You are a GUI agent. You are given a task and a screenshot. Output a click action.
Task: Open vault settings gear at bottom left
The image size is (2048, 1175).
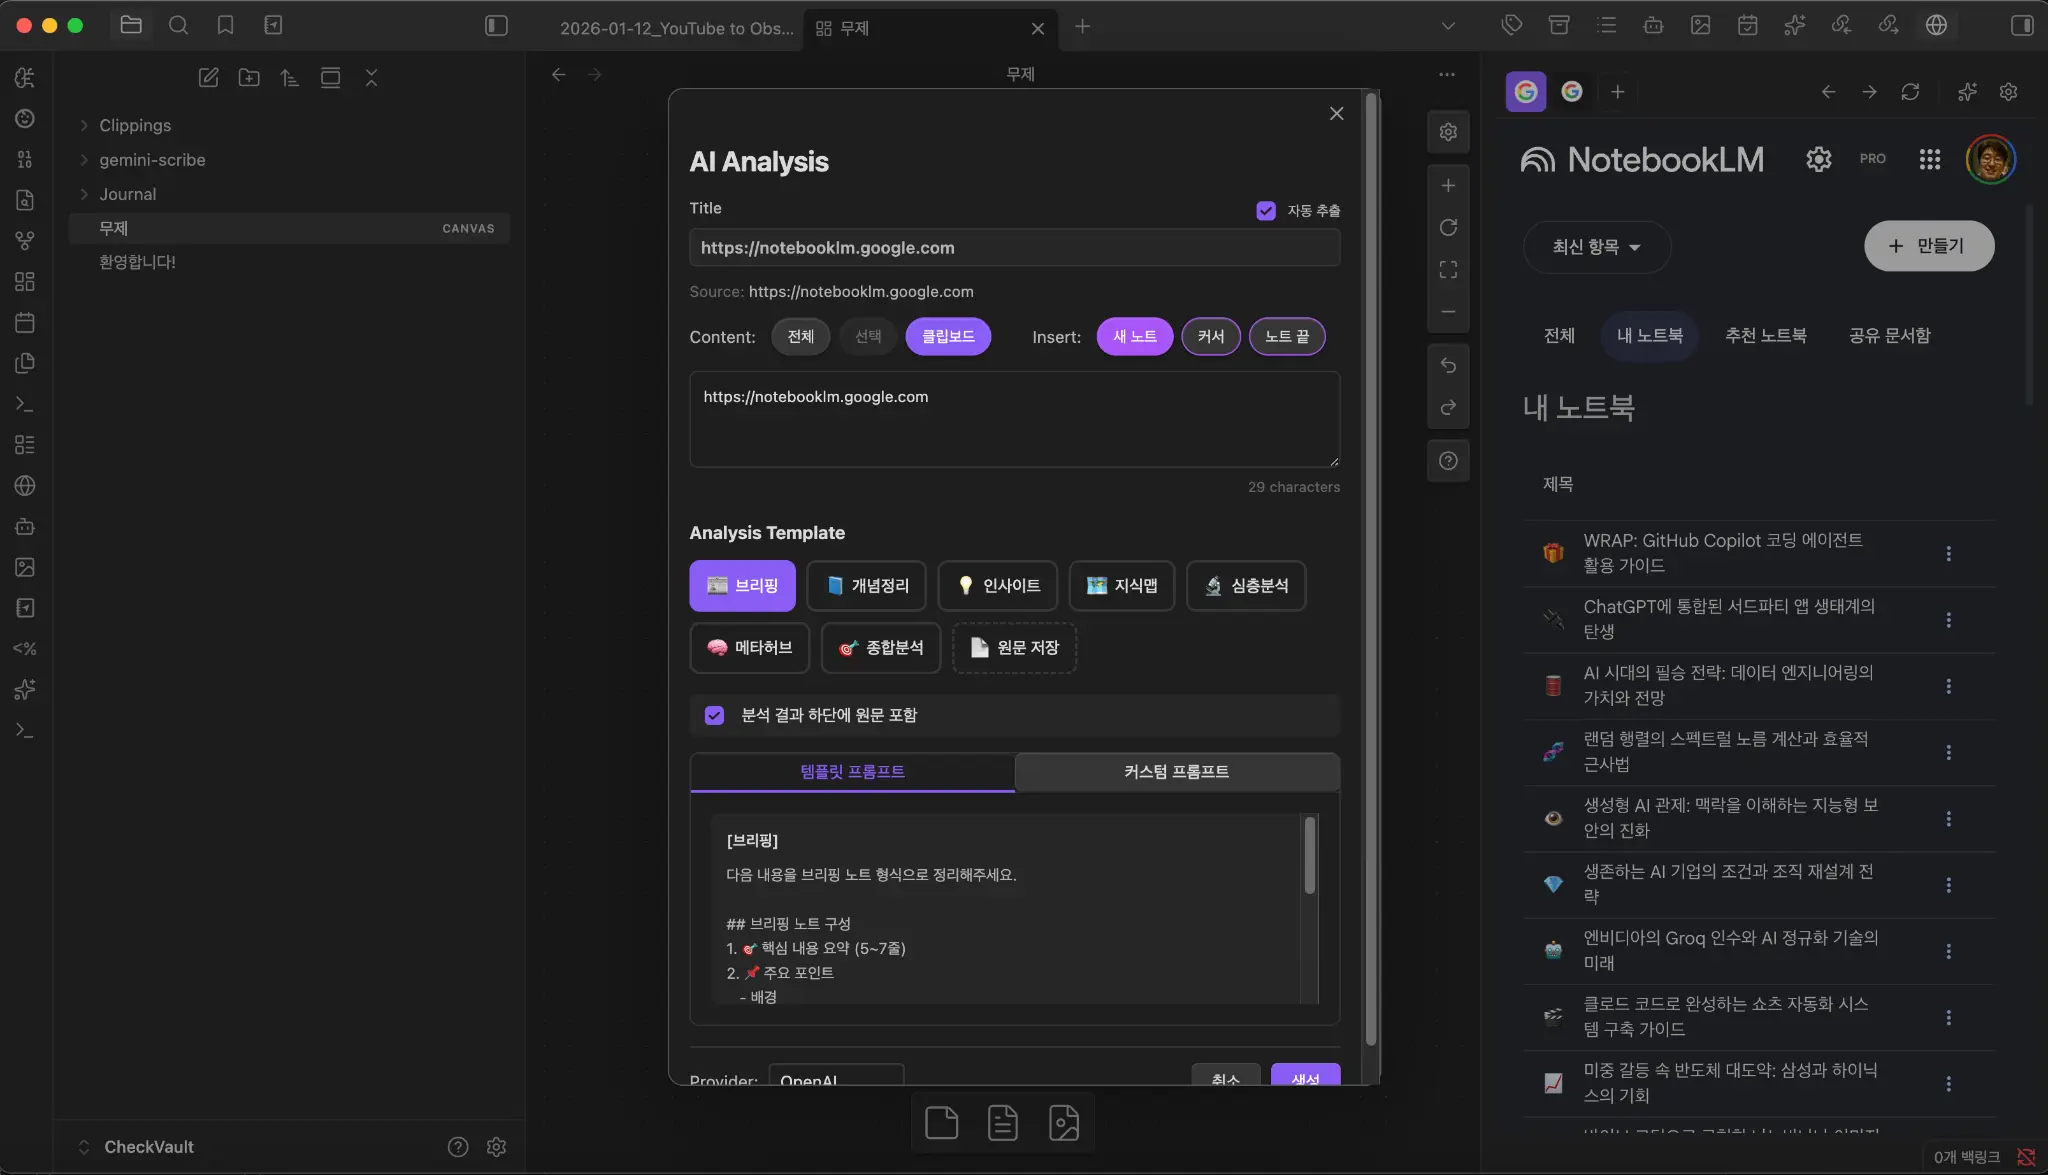pos(496,1147)
